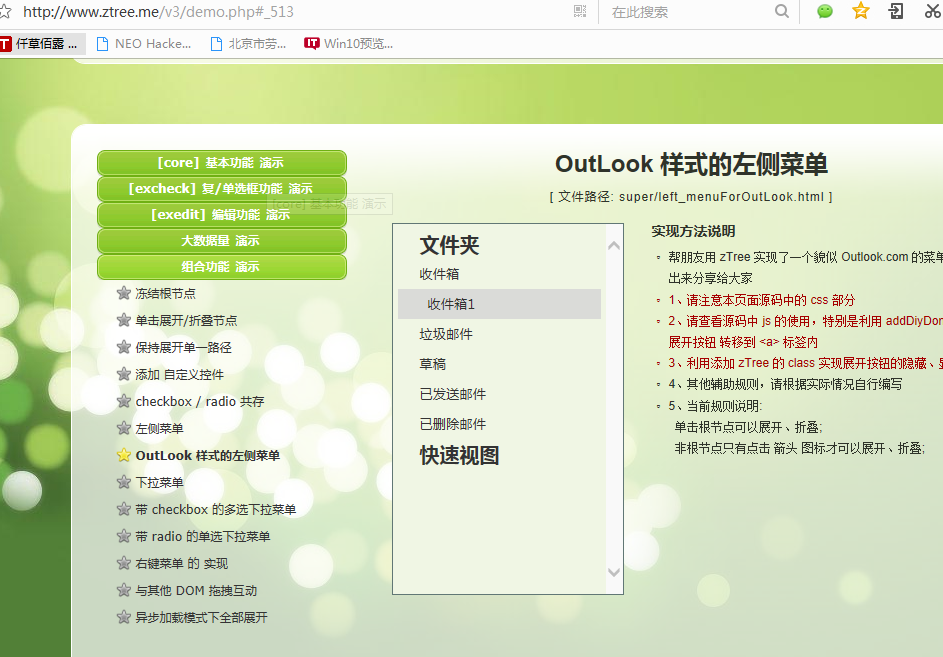Open the Win10预览... bookmark

349,43
